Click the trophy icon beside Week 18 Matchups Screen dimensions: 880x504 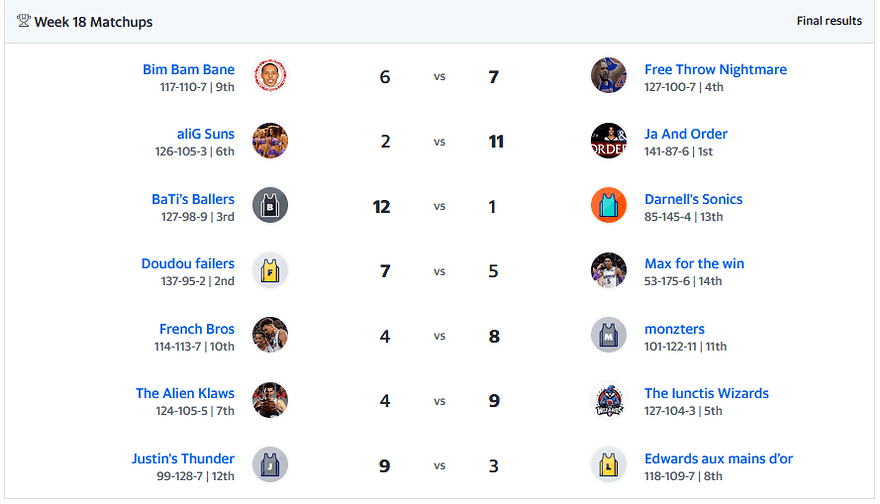24,21
